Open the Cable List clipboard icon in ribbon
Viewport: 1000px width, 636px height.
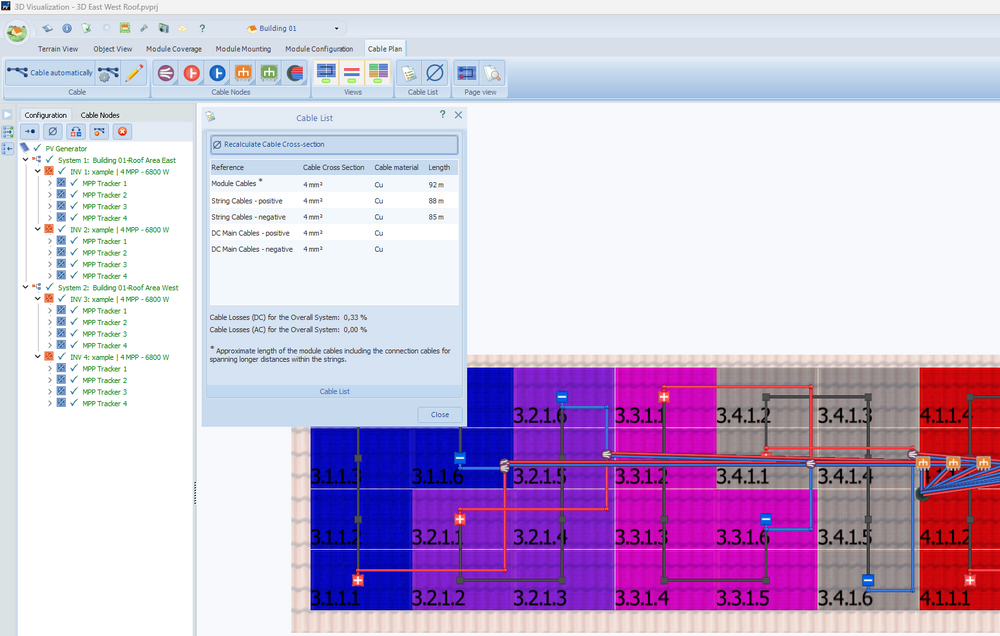click(x=408, y=72)
